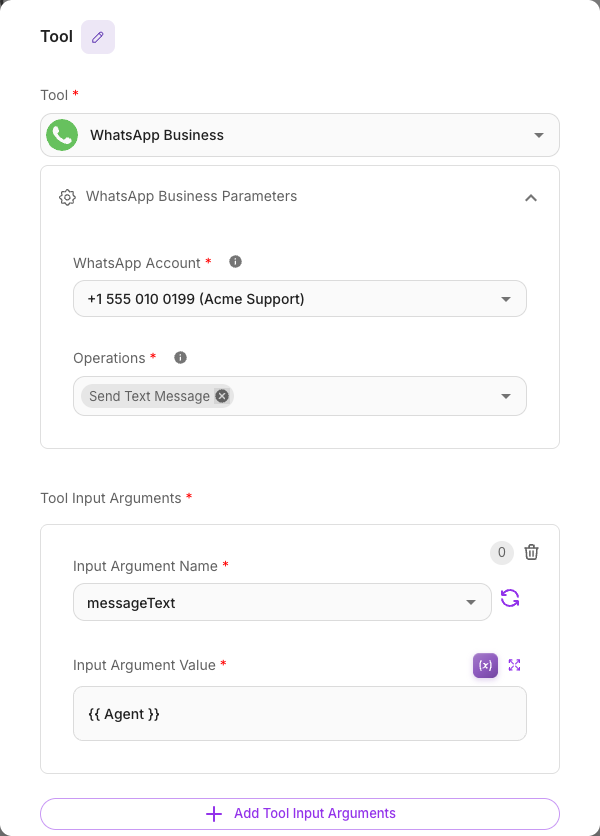
Task: Click the pencil edit icon beside Tool title
Action: point(98,37)
